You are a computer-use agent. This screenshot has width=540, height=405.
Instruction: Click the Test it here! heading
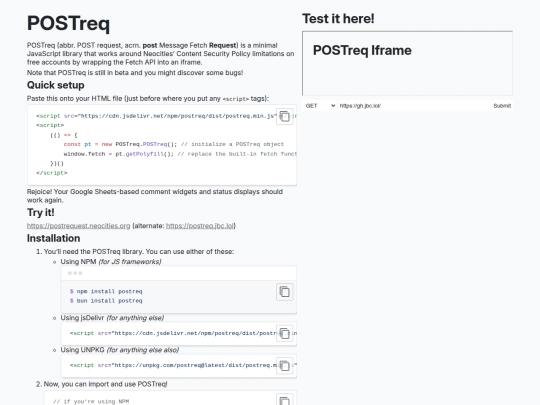pyautogui.click(x=338, y=19)
